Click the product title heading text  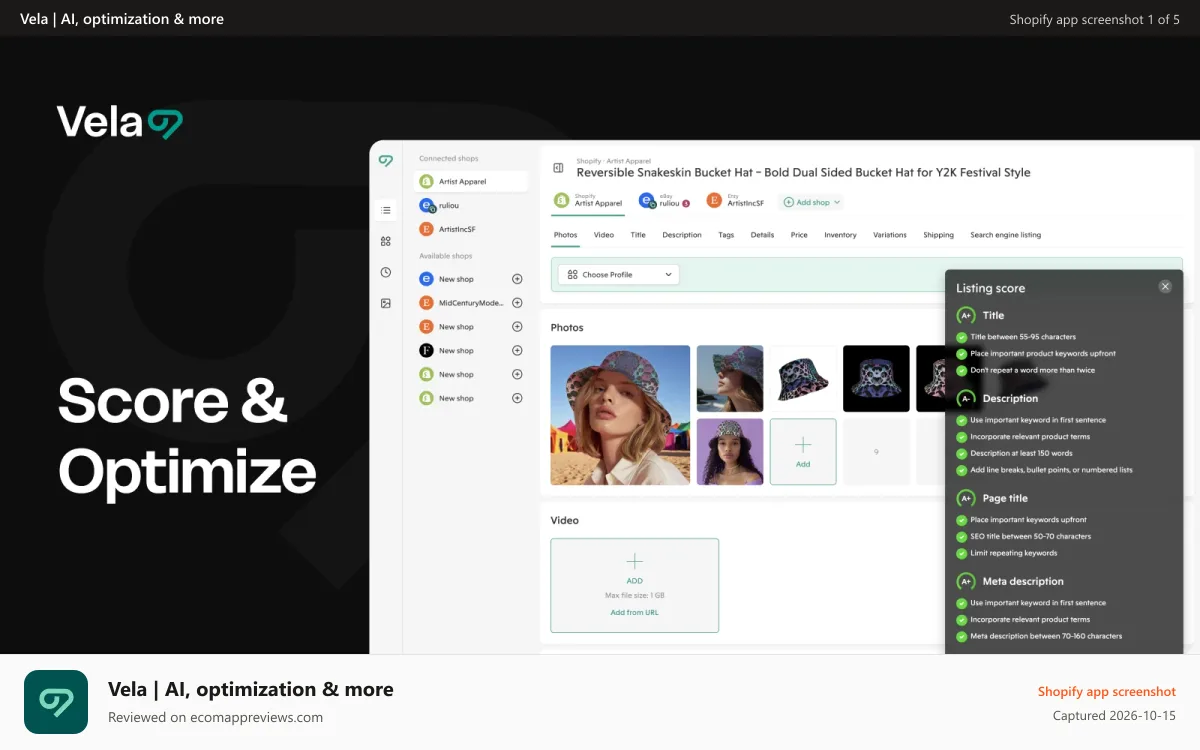(x=803, y=172)
